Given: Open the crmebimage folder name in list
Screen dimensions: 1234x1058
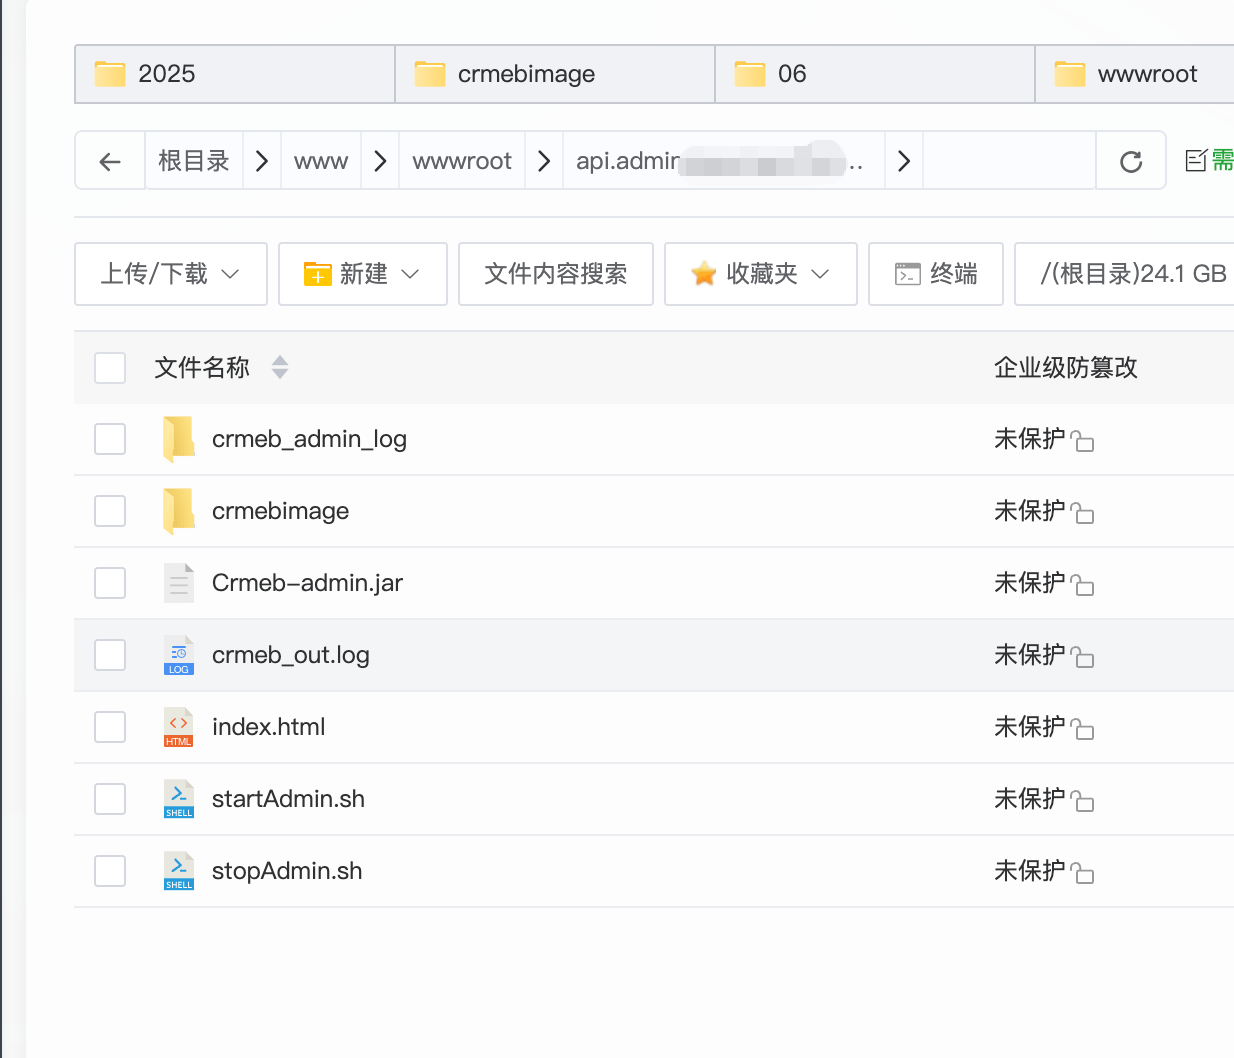Looking at the screenshot, I should point(281,511).
